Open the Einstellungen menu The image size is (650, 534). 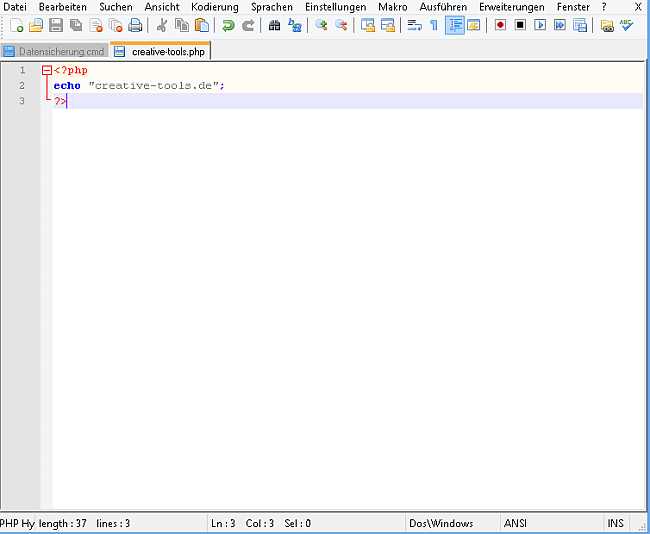coord(335,7)
